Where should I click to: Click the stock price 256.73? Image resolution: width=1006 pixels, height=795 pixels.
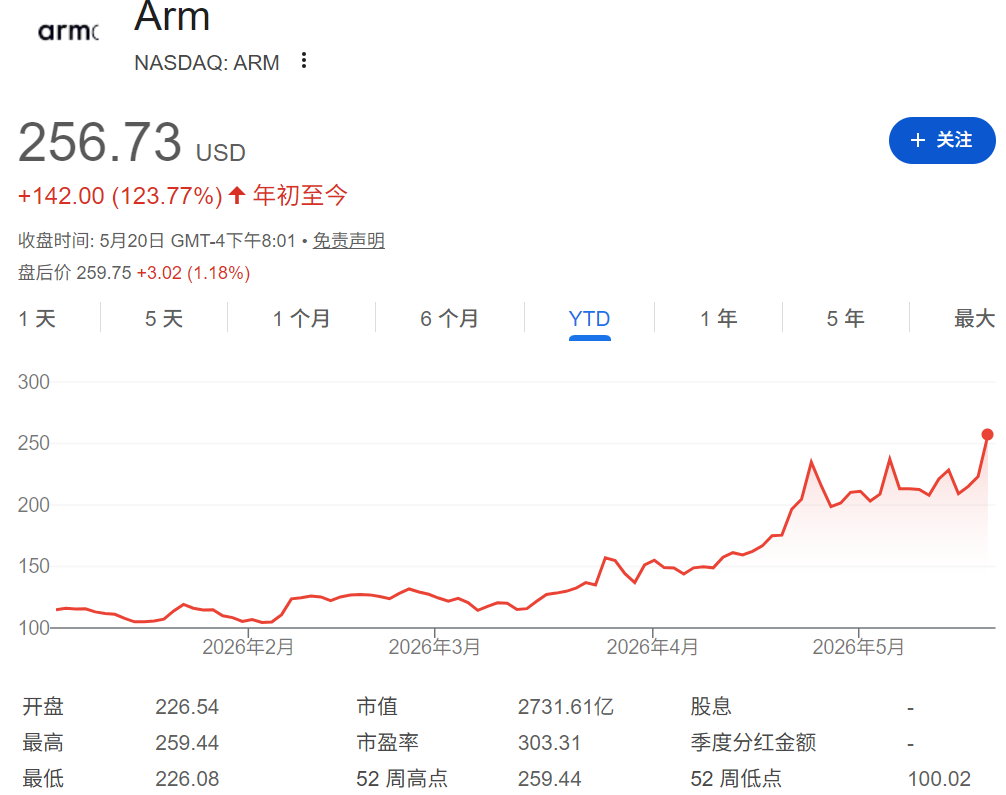(100, 142)
